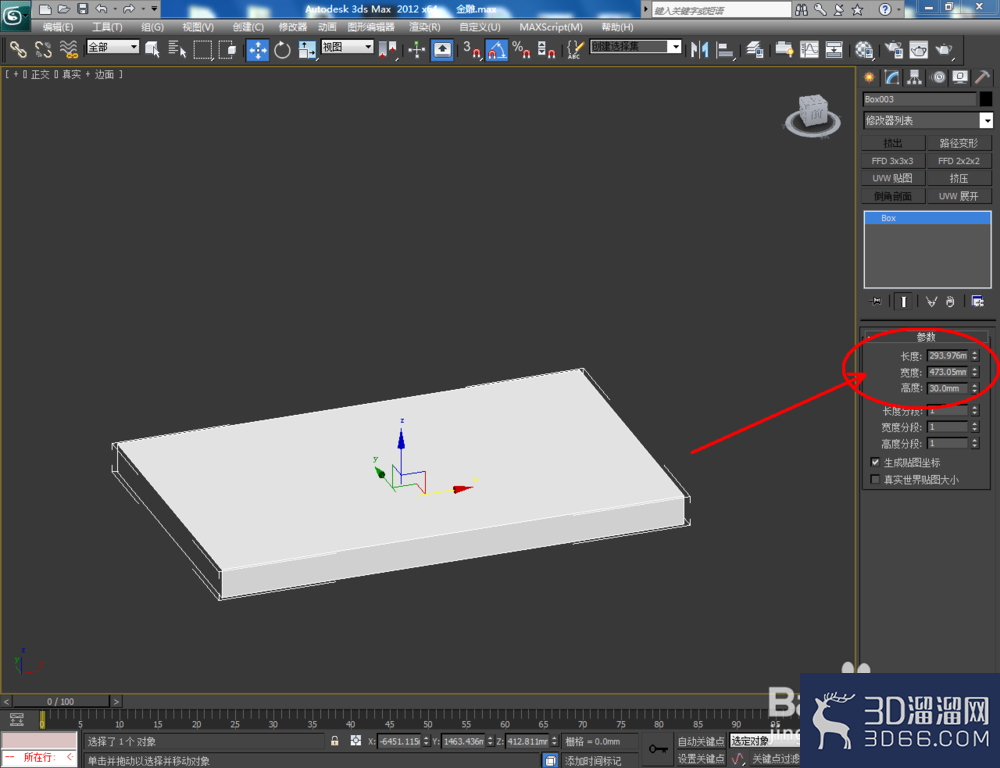Click the 长度 value field

coord(948,355)
